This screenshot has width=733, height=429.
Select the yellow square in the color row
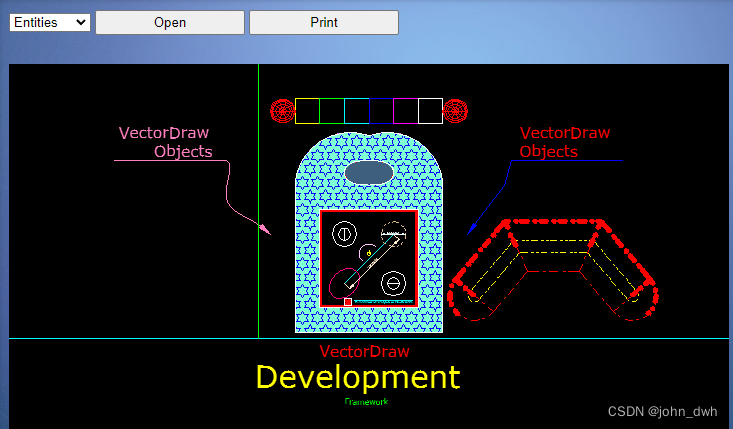[307, 111]
